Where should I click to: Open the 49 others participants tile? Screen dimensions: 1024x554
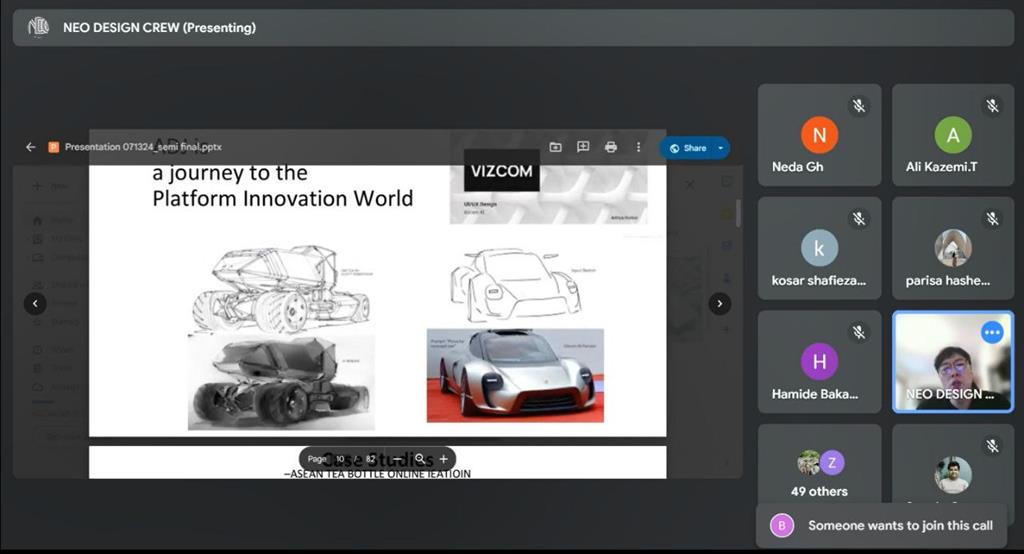(819, 464)
